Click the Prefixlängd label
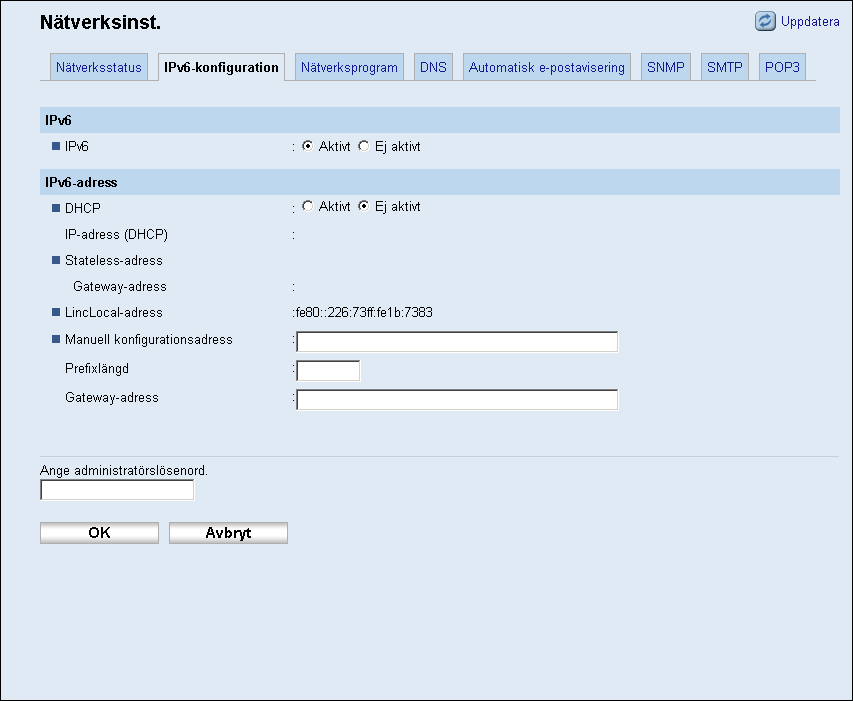Viewport: 853px width, 701px height. [97, 369]
